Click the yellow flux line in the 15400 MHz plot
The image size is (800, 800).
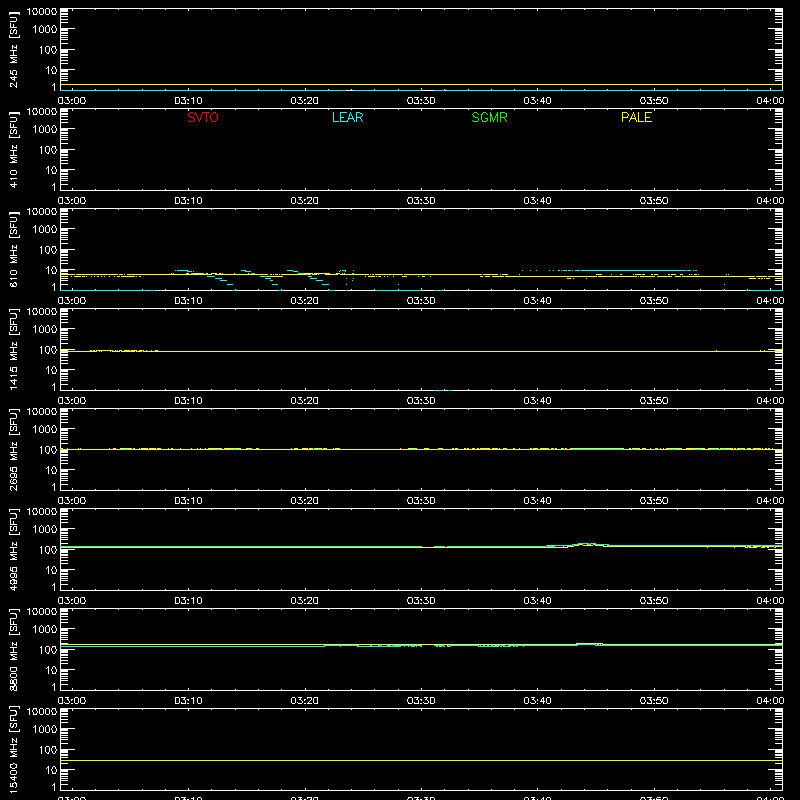421,760
